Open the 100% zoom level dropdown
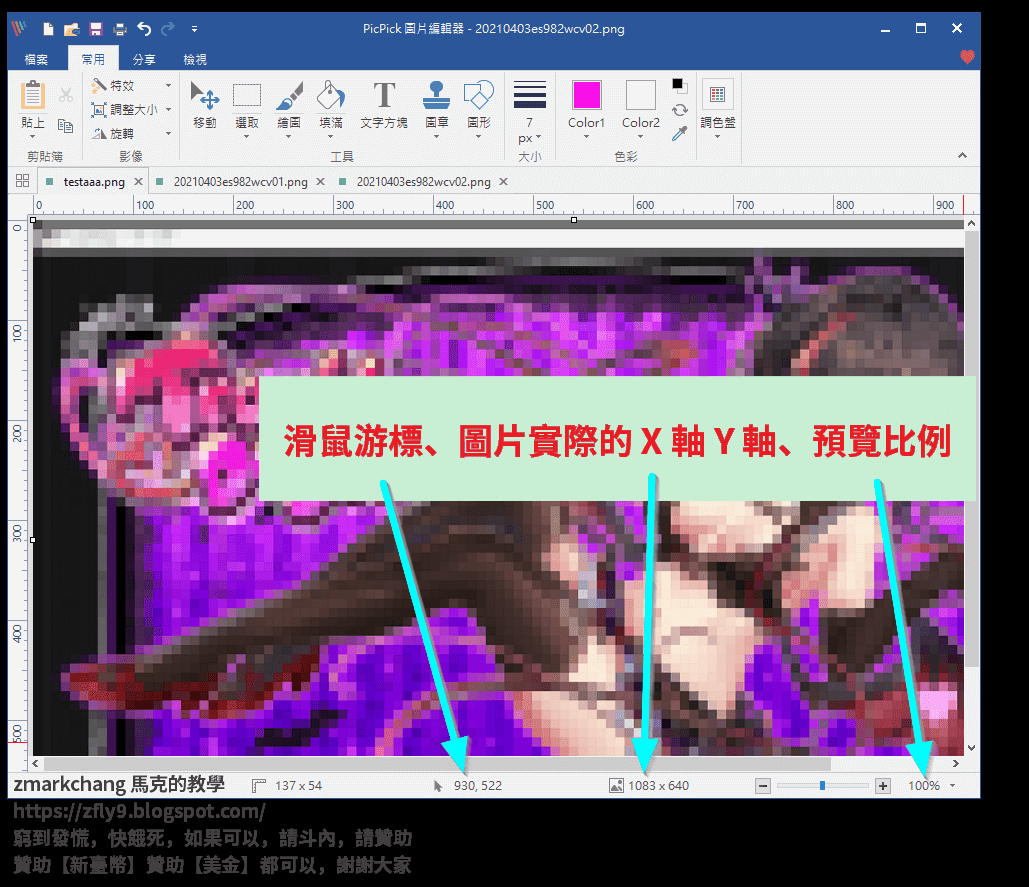This screenshot has width=1029, height=887. [x=953, y=785]
